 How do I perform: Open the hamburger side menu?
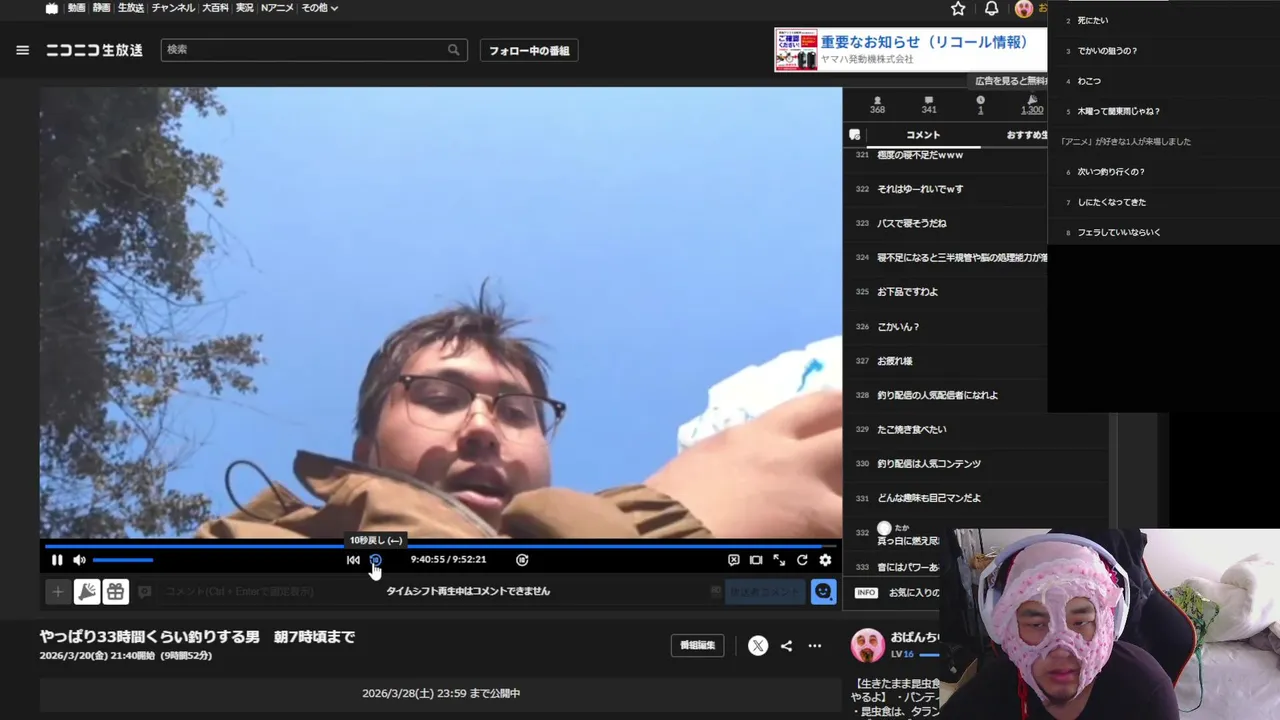pyautogui.click(x=22, y=50)
